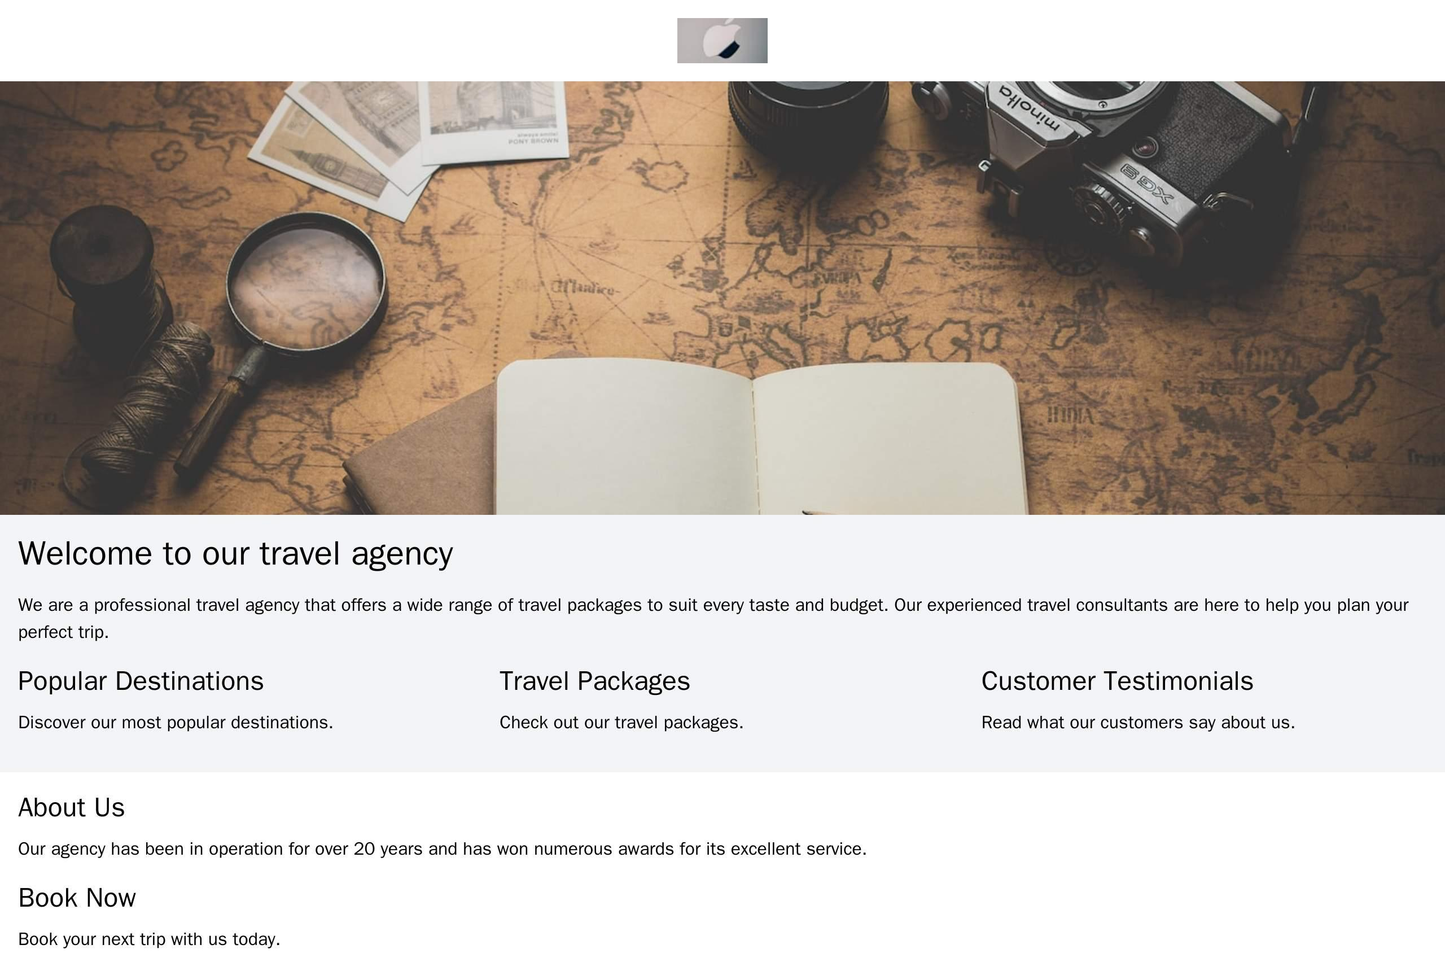Click the Apple logo in the header
The image size is (1445, 971).
[x=722, y=41]
